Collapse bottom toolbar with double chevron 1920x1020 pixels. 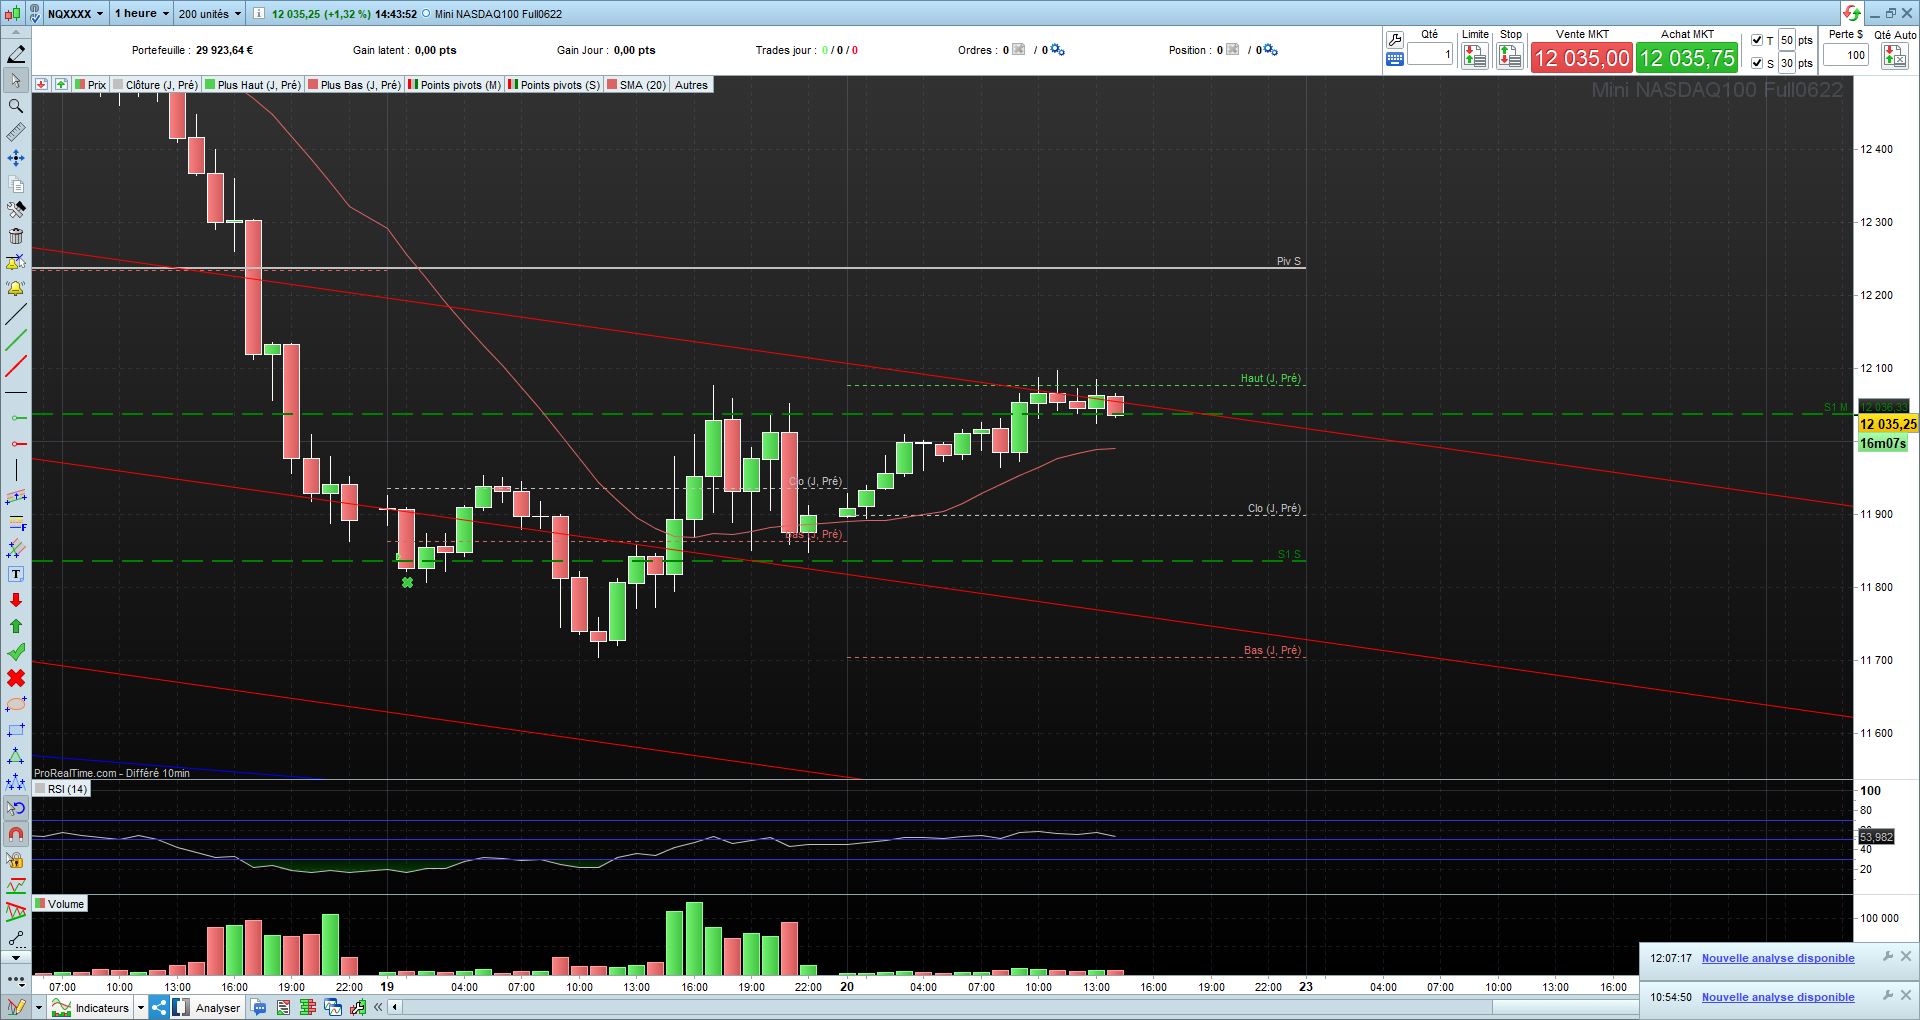(x=379, y=1008)
